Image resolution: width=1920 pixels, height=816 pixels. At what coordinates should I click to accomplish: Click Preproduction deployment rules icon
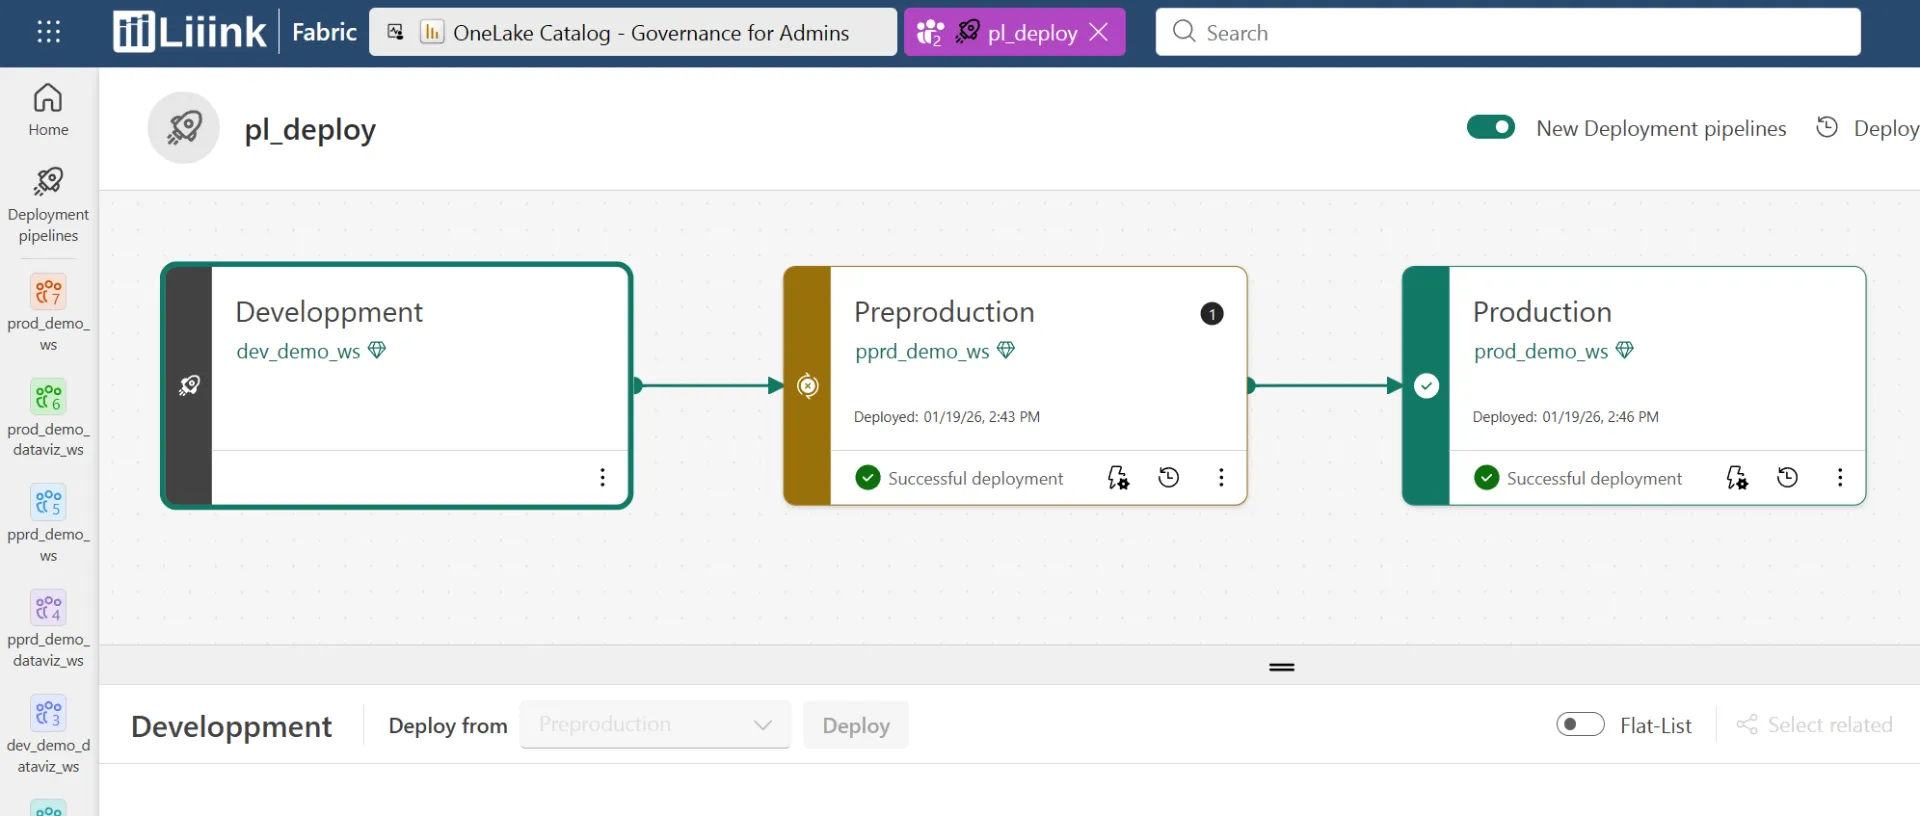[1118, 478]
